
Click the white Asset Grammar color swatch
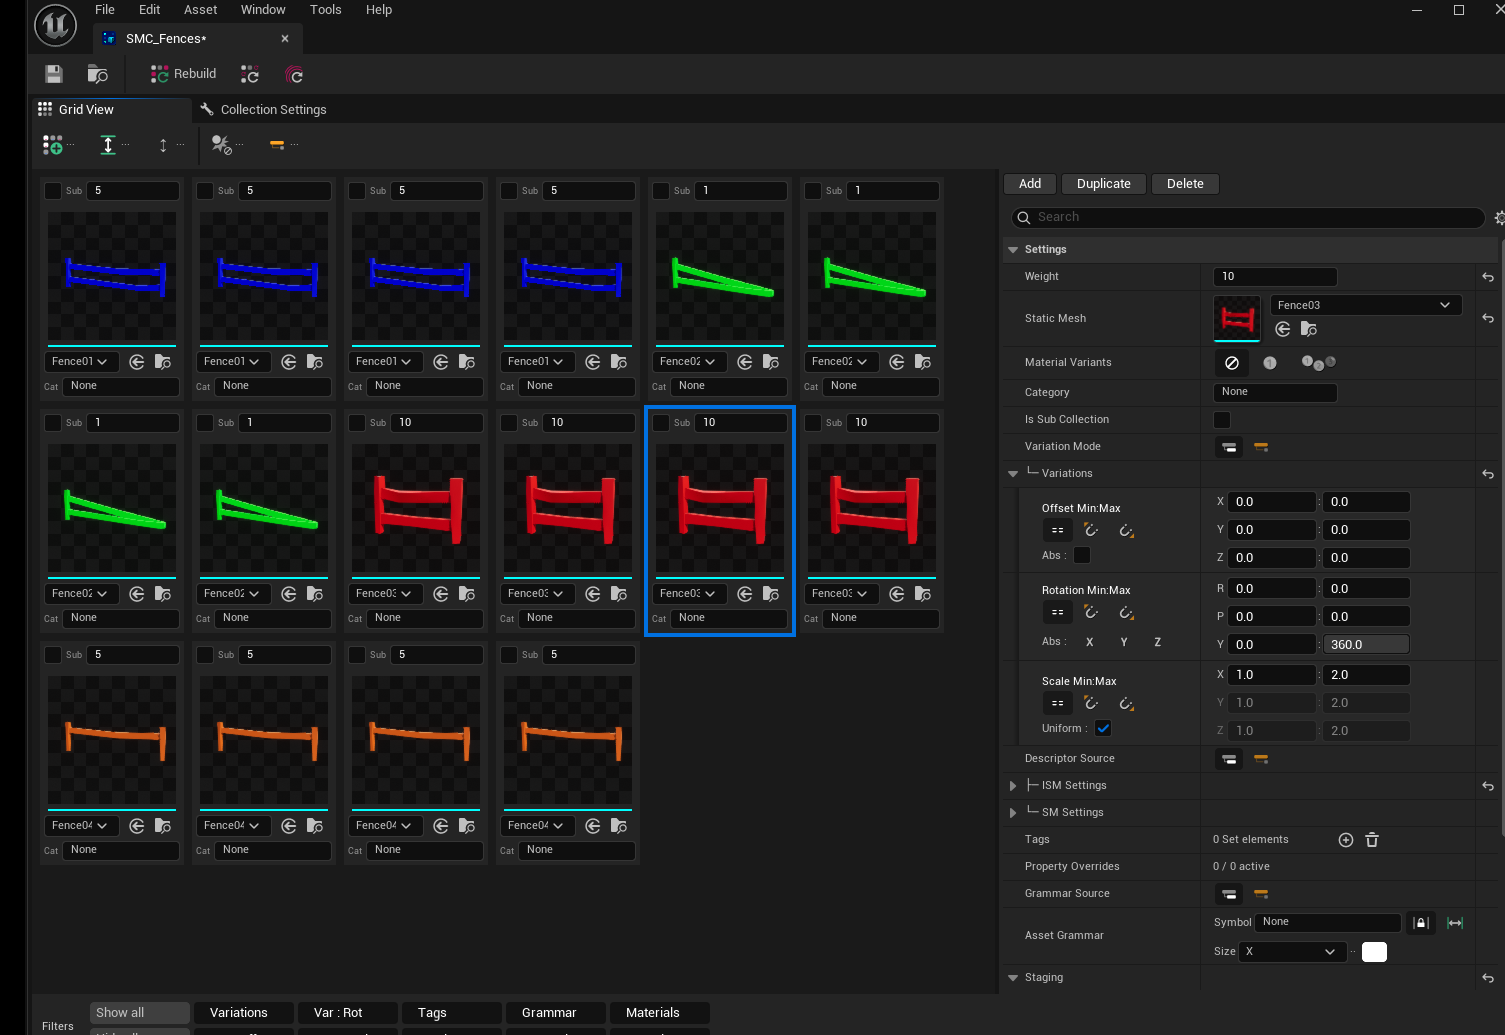1374,952
